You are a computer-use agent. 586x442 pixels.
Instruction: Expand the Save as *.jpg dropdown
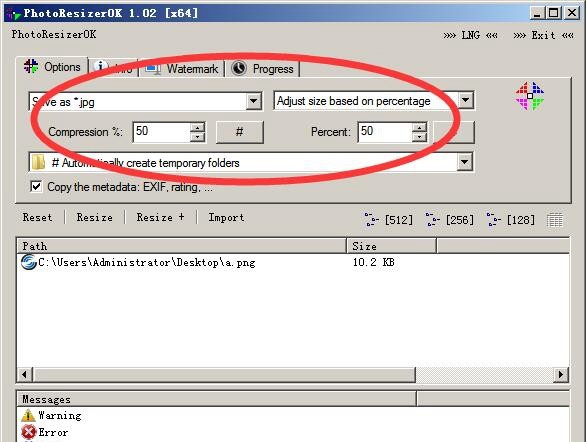tap(253, 101)
